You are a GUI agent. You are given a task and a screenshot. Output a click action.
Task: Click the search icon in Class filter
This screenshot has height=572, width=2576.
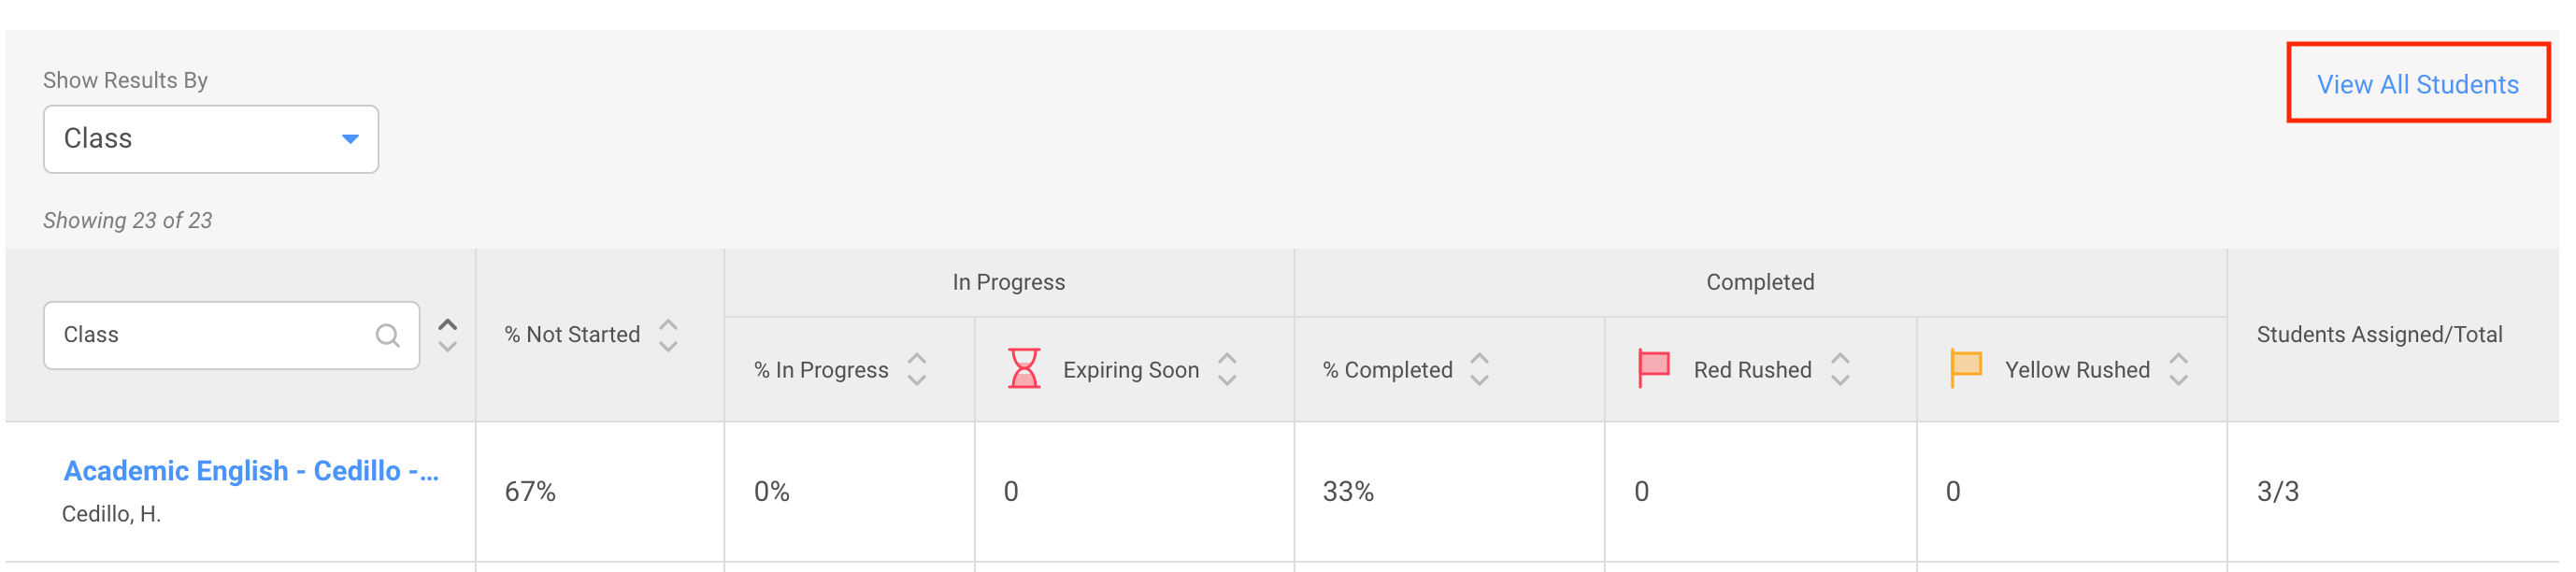coord(389,335)
